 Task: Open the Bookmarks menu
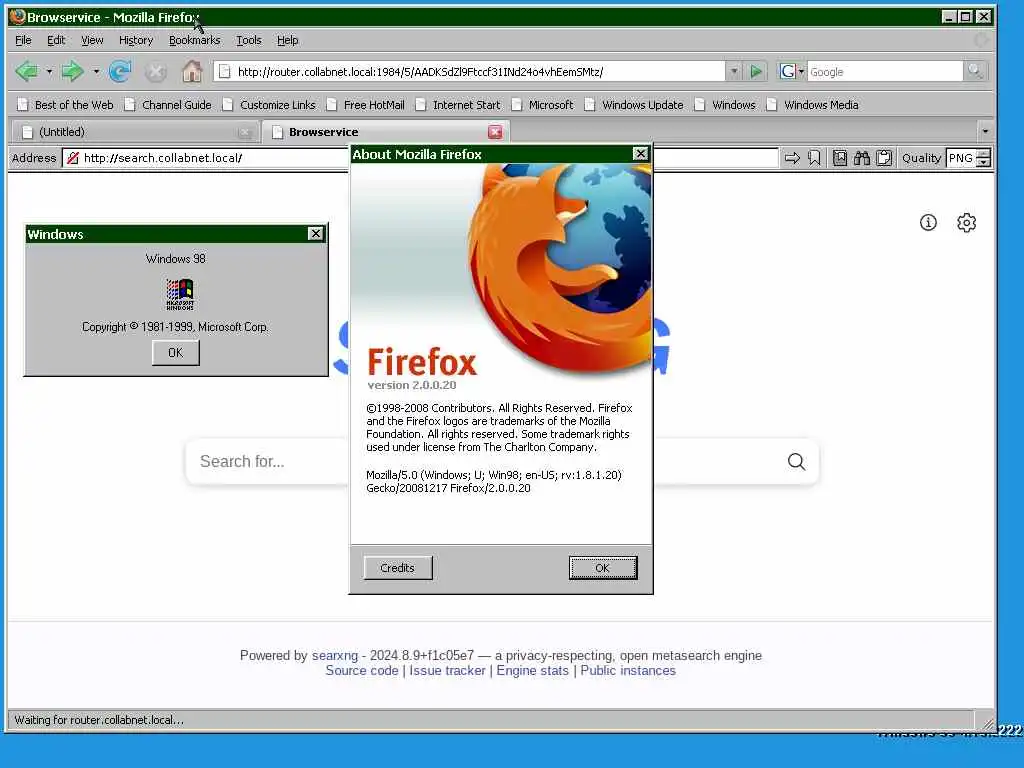[x=195, y=40]
